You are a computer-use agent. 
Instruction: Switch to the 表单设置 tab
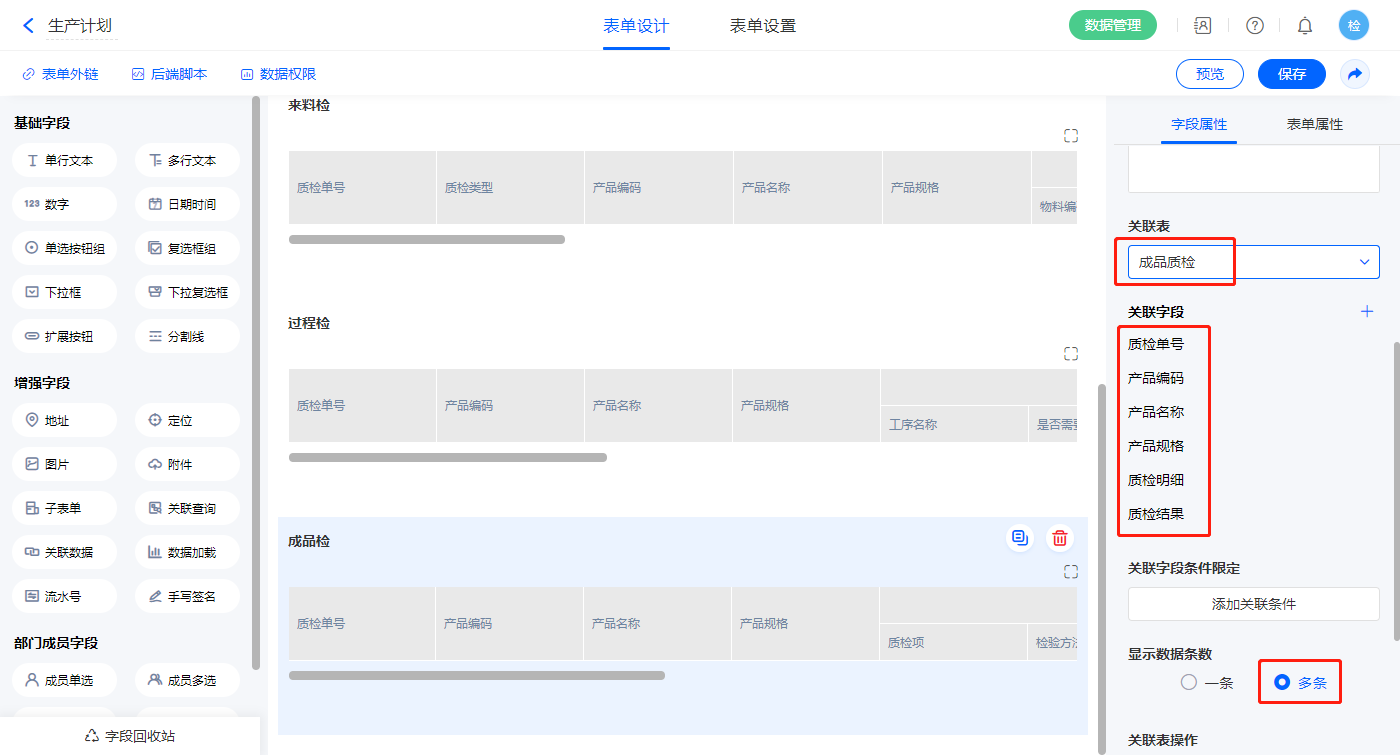tap(762, 26)
